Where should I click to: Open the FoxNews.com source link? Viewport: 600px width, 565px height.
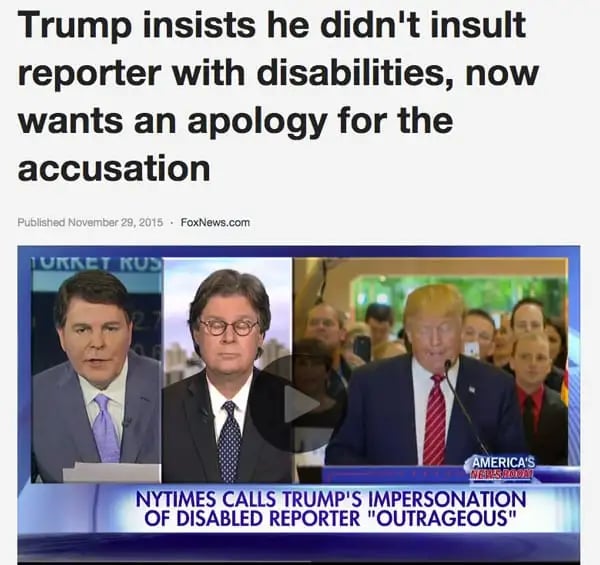tap(215, 222)
